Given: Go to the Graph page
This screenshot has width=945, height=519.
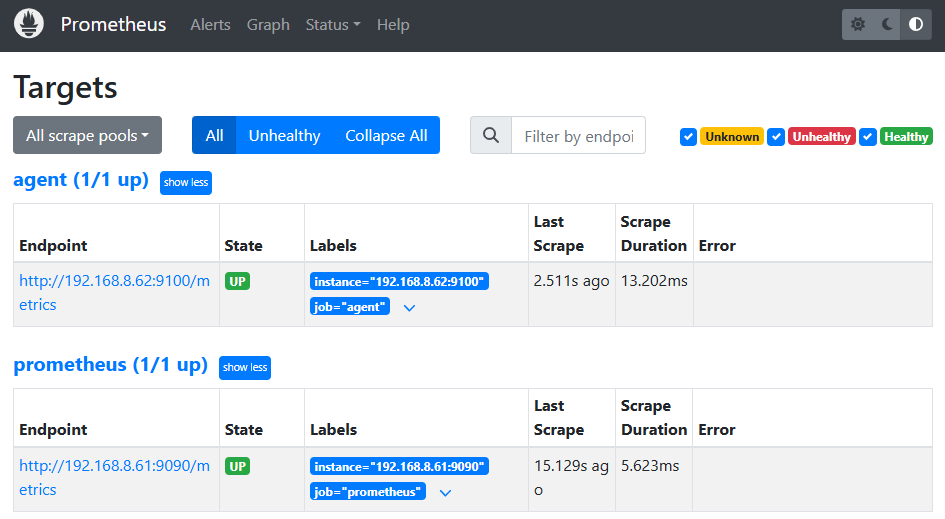Looking at the screenshot, I should [268, 25].
